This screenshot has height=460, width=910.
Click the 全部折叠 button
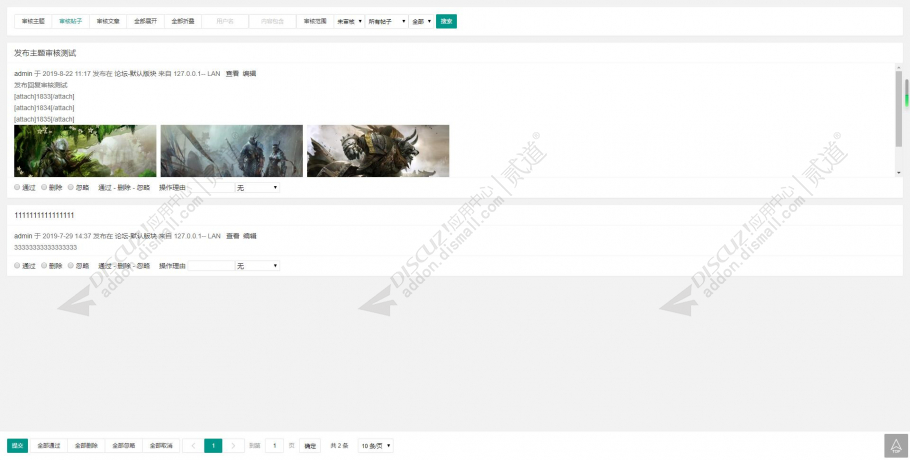pyautogui.click(x=183, y=21)
